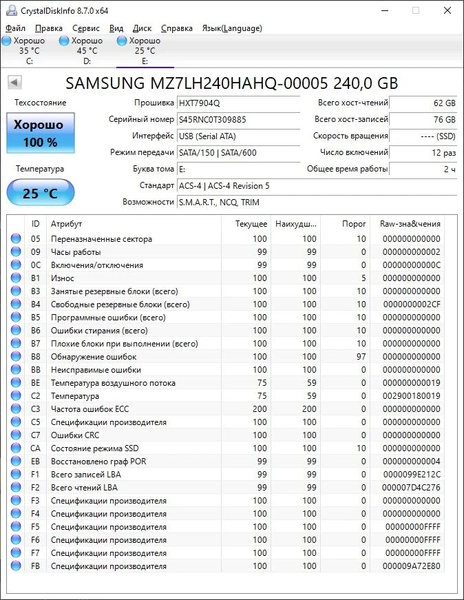Click the Raw-значения column header
This screenshot has width=464, height=600.
click(410, 224)
